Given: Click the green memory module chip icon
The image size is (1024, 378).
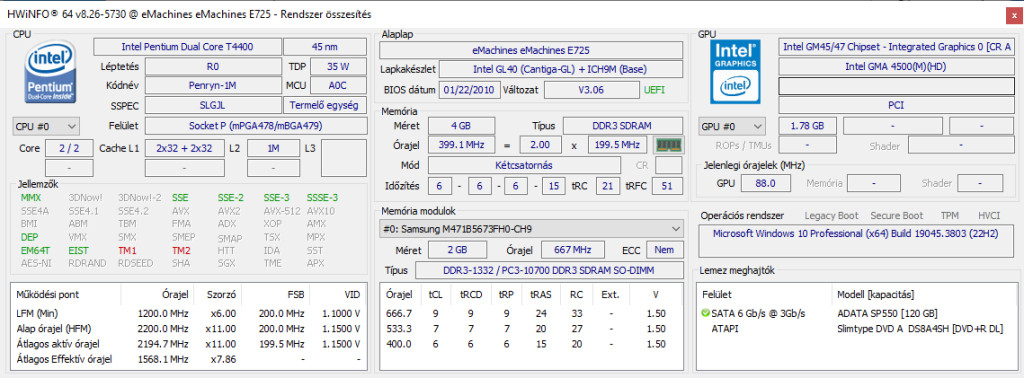Looking at the screenshot, I should (x=668, y=145).
